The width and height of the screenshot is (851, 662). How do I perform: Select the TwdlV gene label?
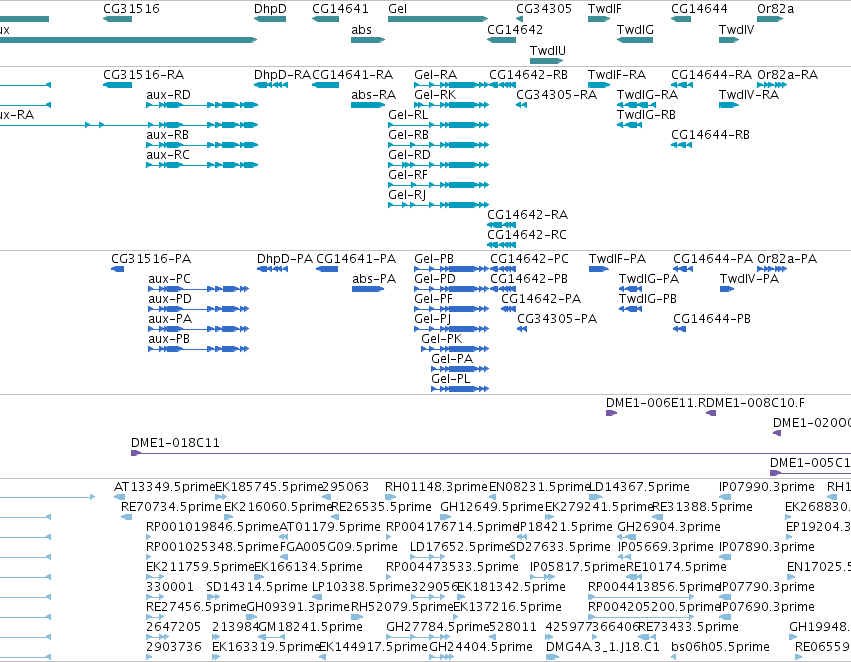pos(736,30)
